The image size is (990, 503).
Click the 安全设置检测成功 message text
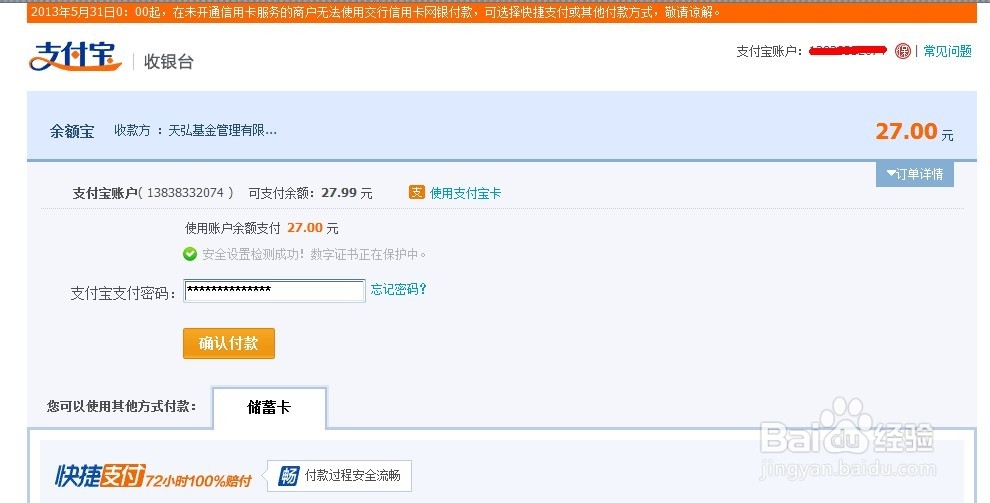[x=314, y=254]
